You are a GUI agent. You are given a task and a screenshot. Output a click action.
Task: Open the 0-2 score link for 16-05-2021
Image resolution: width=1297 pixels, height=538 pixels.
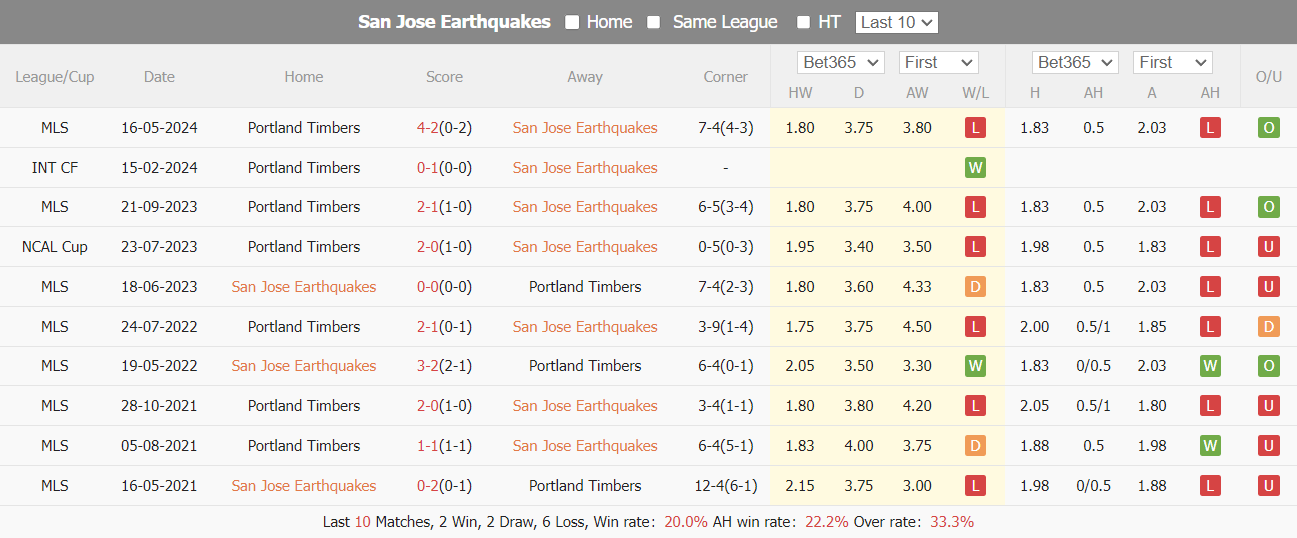point(429,486)
